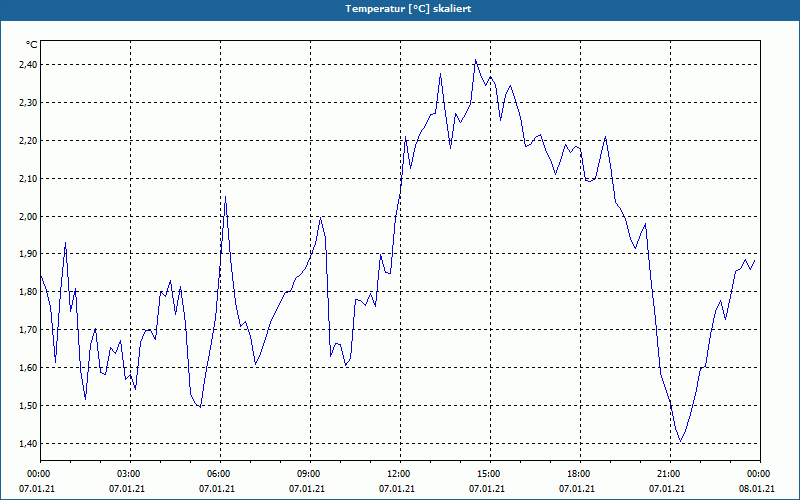
Task: Click the 1,60 temperature tick label
Action: 28,367
